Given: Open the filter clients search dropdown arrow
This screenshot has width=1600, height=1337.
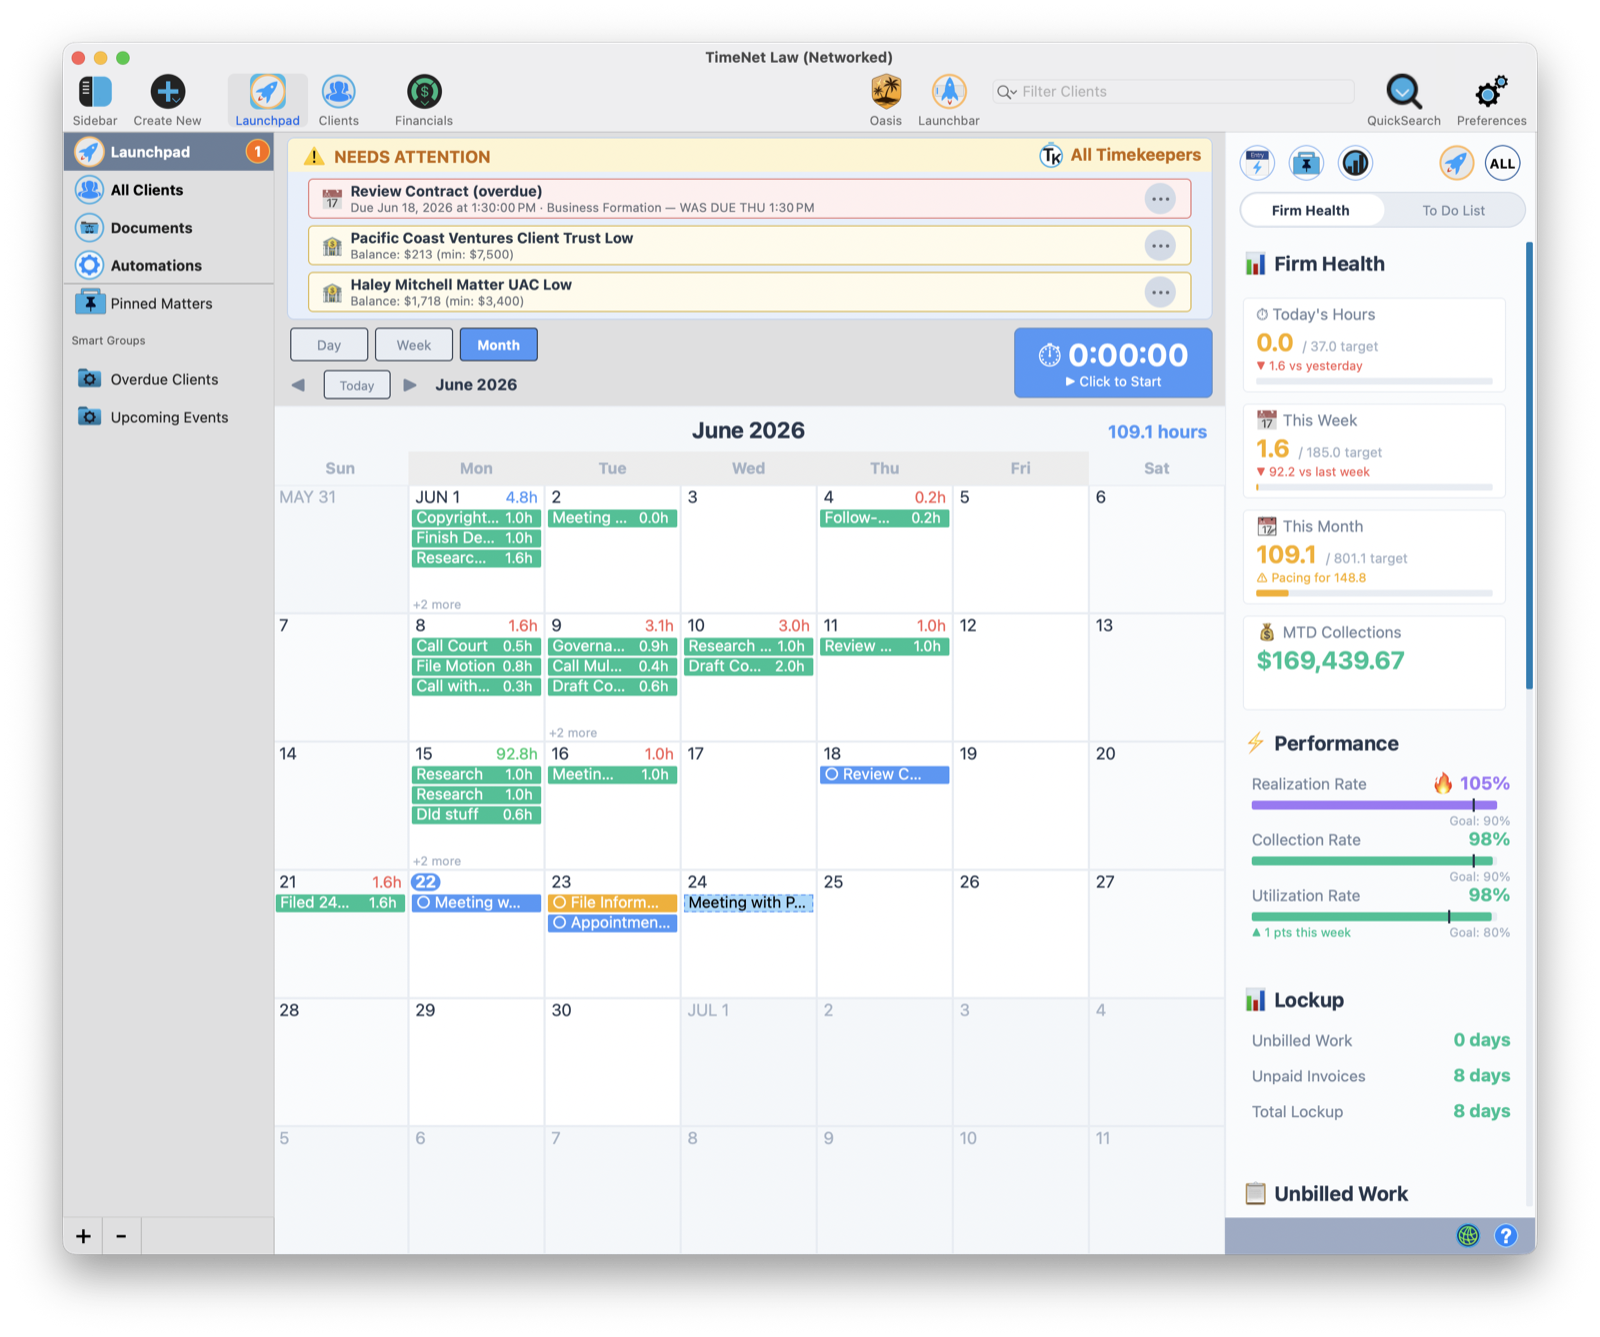Looking at the screenshot, I should [1007, 92].
